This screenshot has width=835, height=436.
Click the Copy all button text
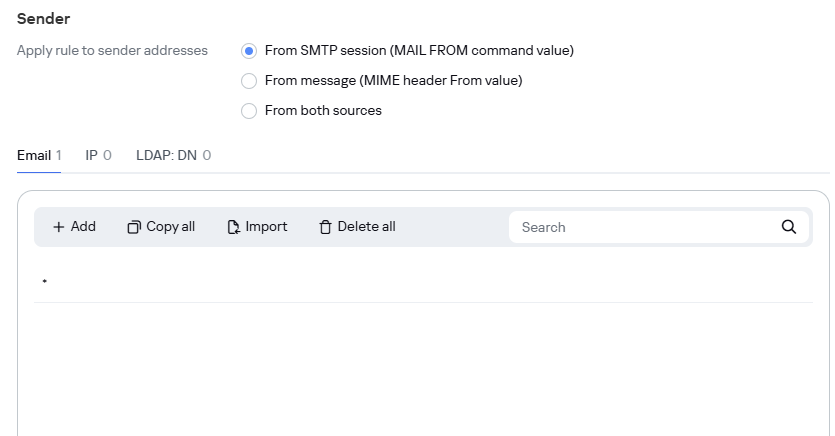[170, 227]
